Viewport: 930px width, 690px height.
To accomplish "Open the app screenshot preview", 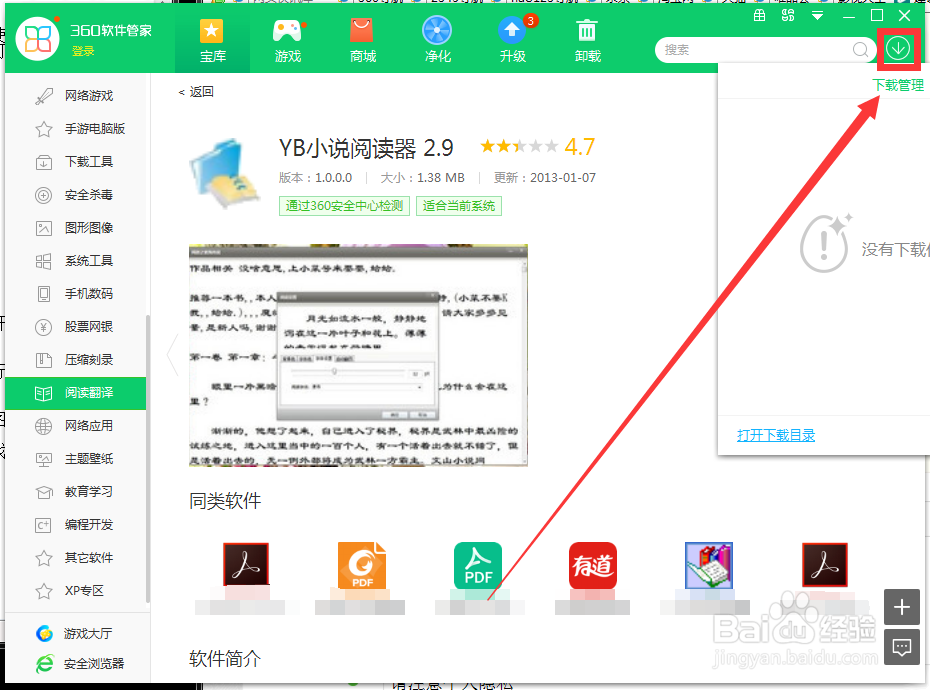I will 358,355.
